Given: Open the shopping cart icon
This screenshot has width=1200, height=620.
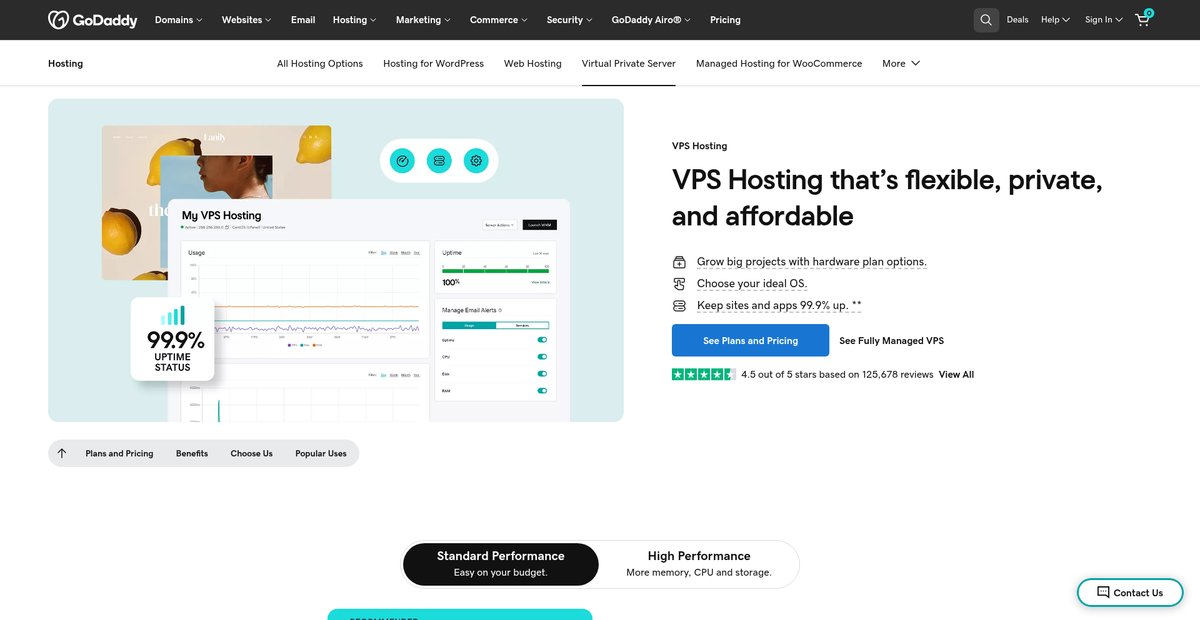Looking at the screenshot, I should coord(1143,19).
